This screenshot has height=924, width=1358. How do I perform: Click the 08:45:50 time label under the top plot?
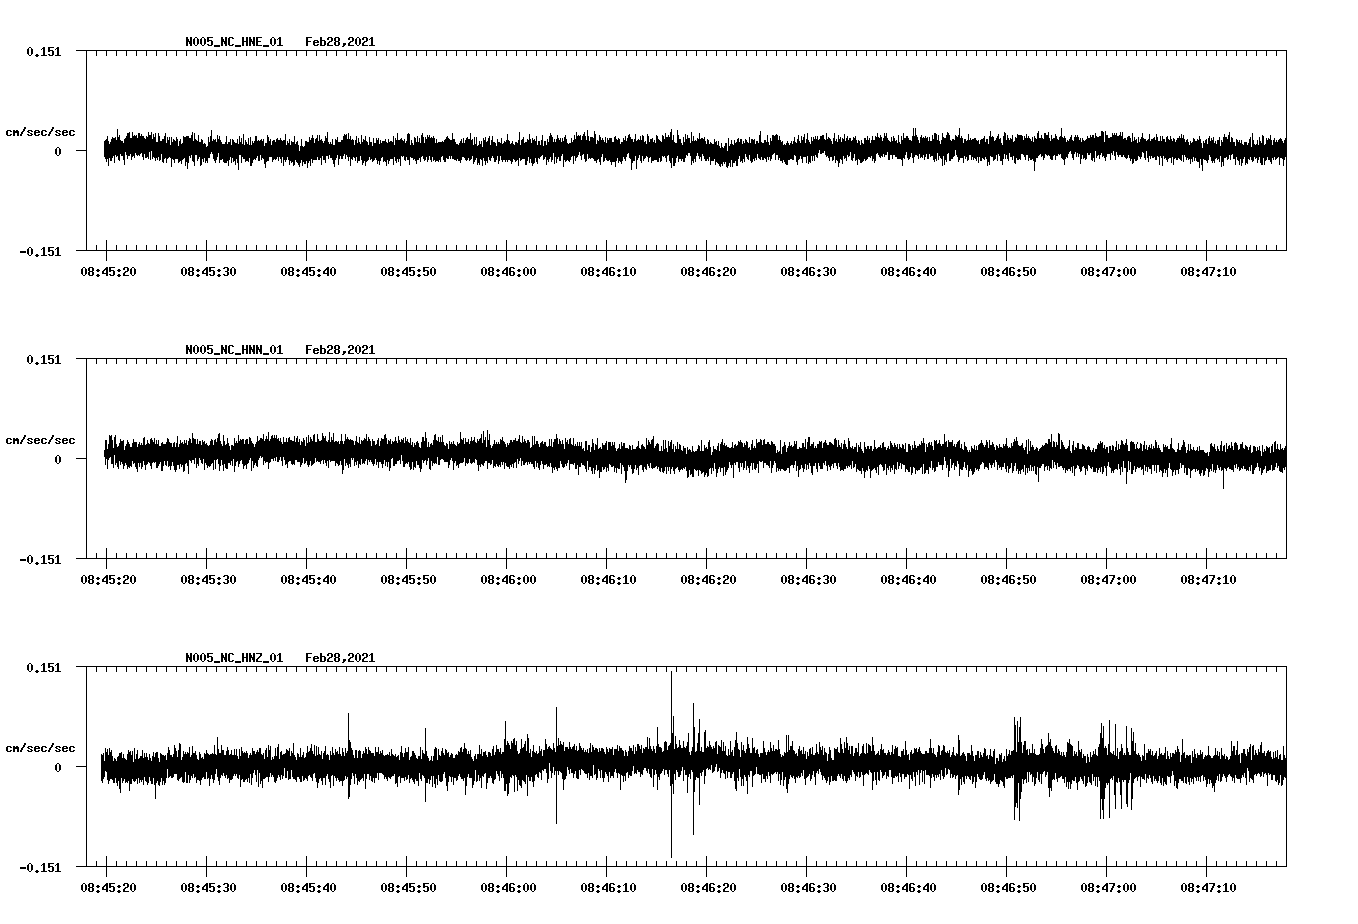pos(408,272)
